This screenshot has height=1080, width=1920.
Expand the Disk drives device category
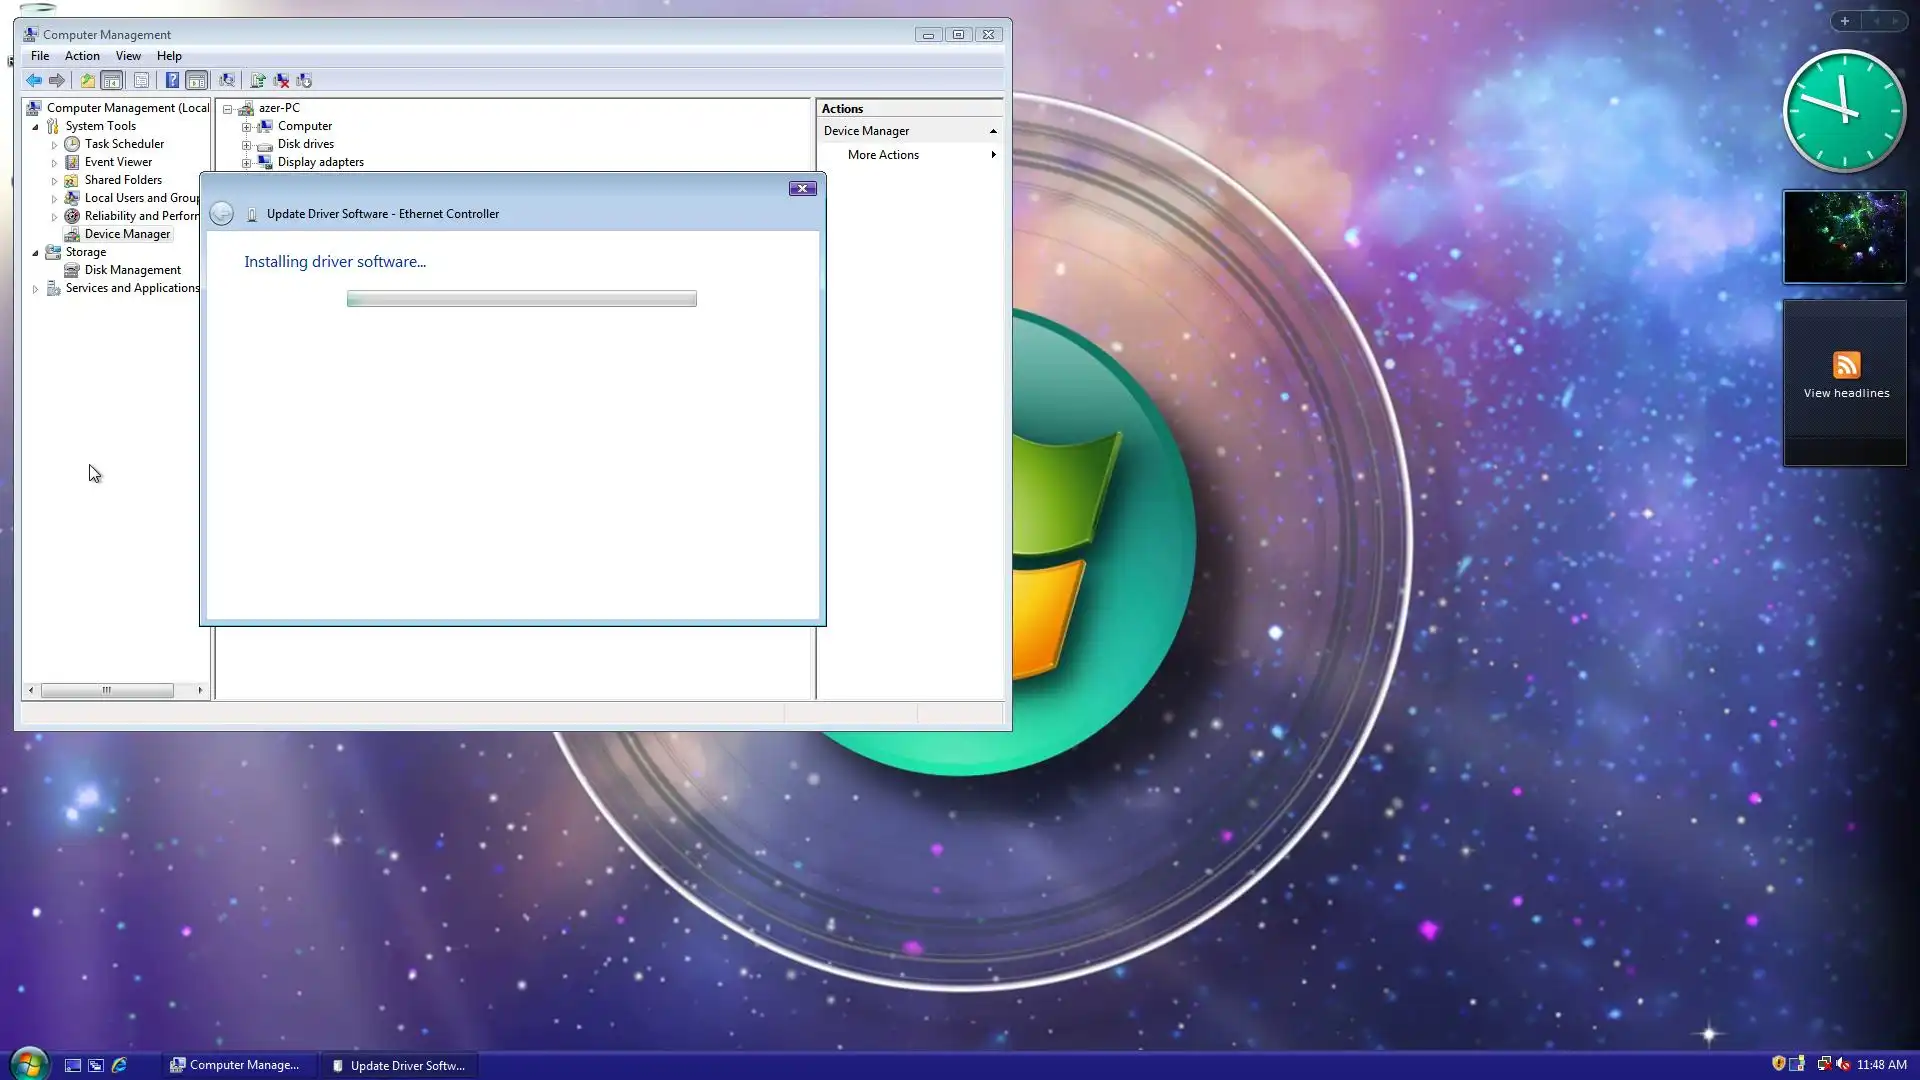[246, 144]
